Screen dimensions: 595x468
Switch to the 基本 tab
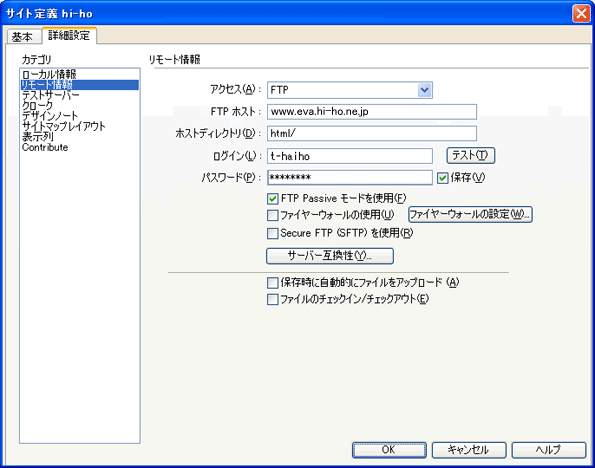(x=22, y=37)
